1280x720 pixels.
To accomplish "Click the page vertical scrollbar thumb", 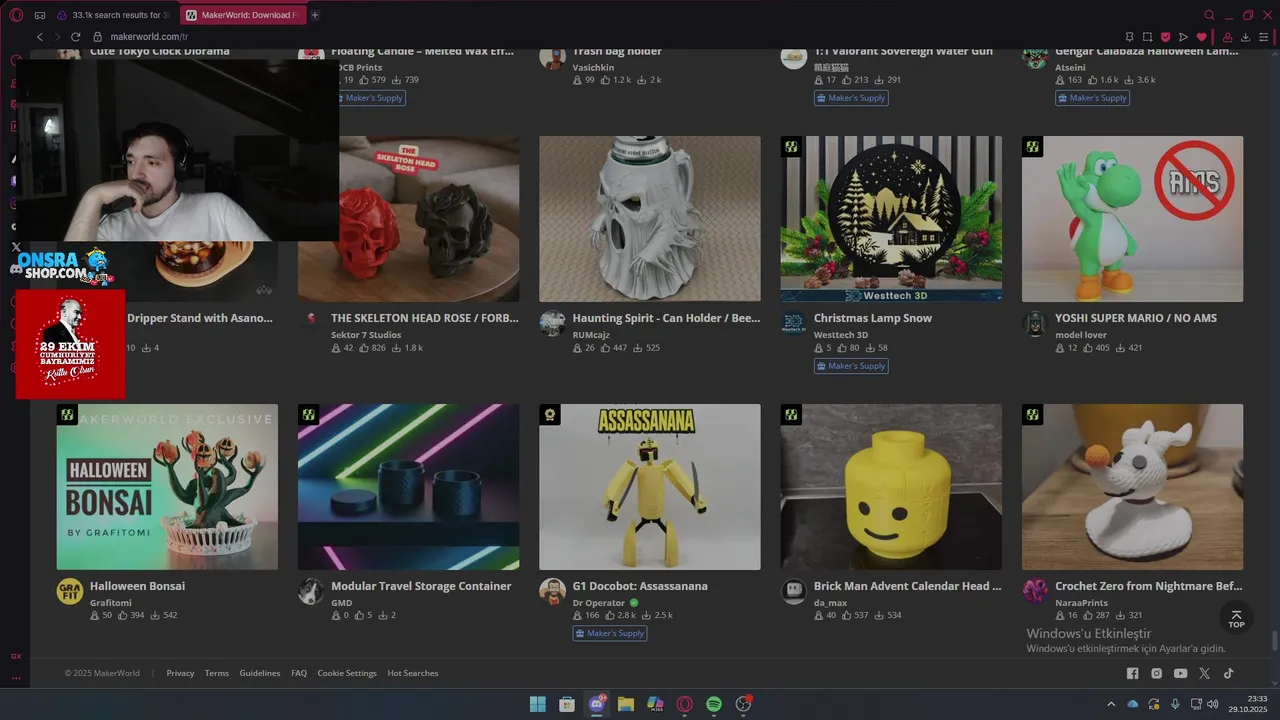I will tap(1274, 641).
